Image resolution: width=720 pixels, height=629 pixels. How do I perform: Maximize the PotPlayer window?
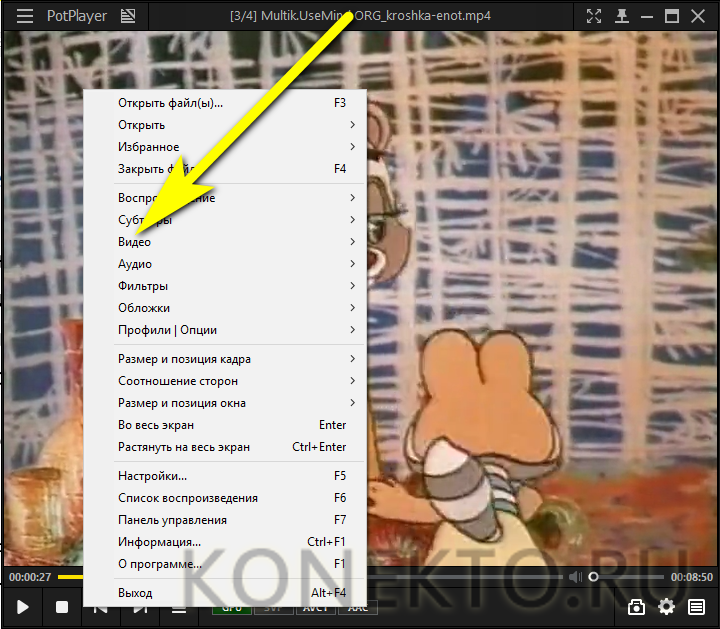(x=672, y=16)
